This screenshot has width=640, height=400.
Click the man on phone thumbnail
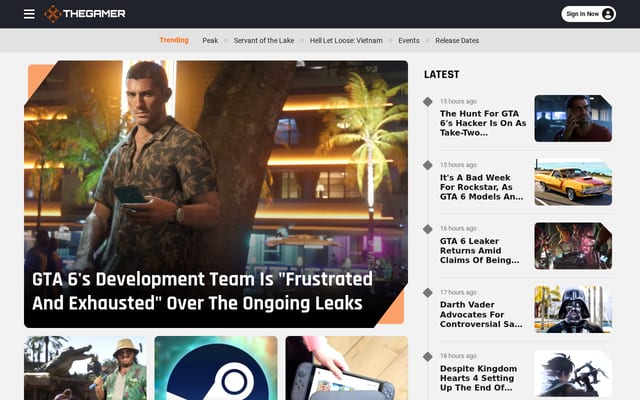pyautogui.click(x=573, y=118)
